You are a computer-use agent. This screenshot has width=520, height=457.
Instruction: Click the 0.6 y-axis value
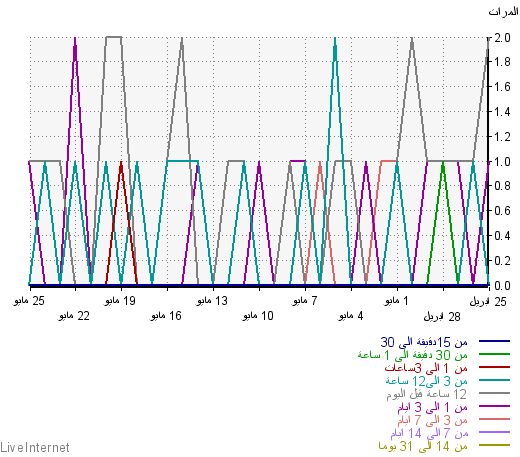tap(502, 211)
